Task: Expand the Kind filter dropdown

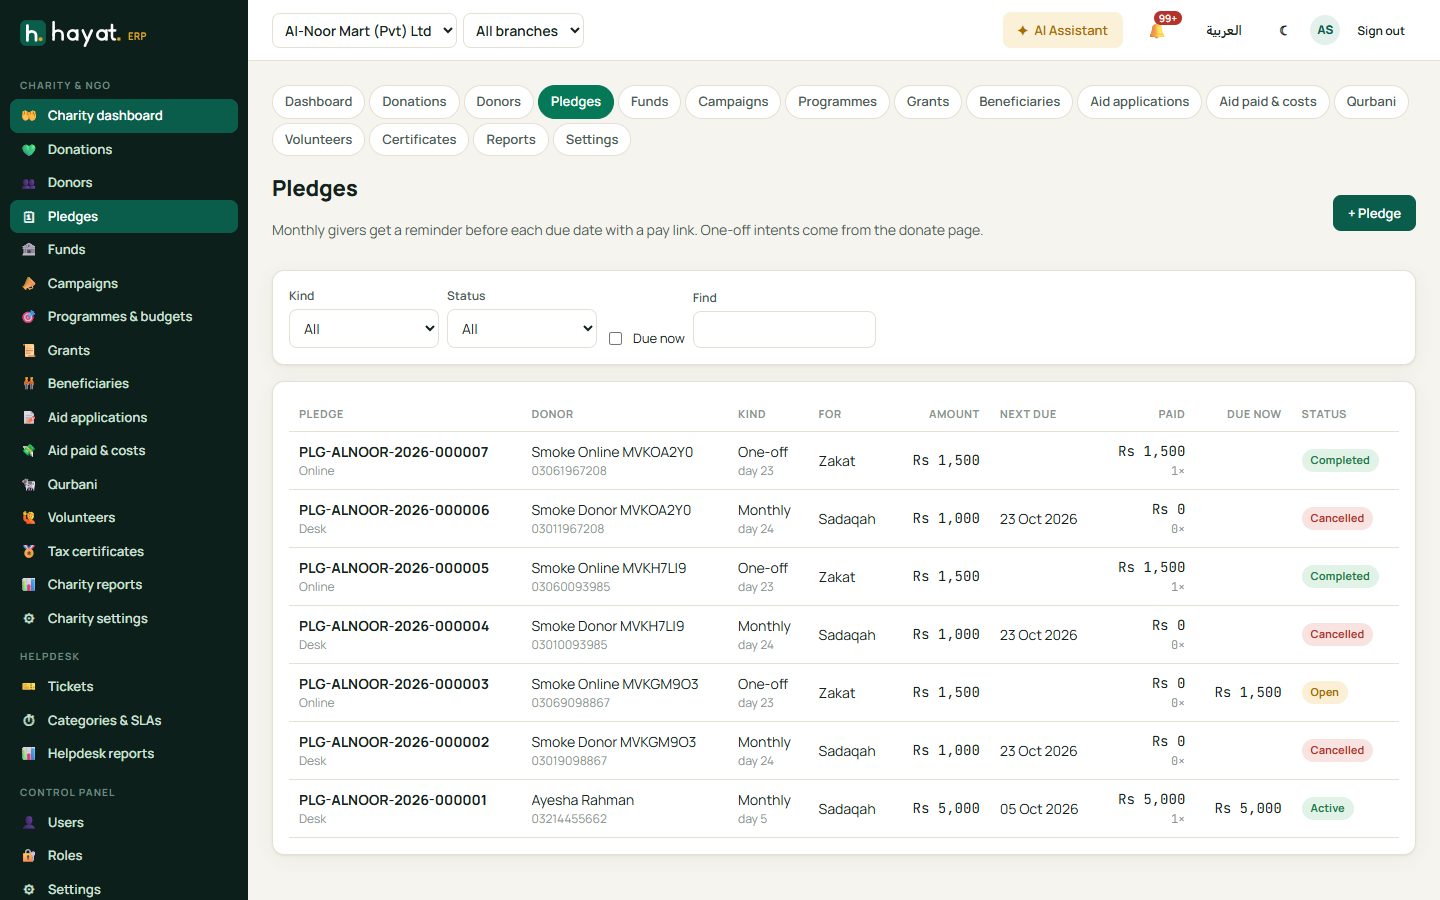Action: coord(364,329)
